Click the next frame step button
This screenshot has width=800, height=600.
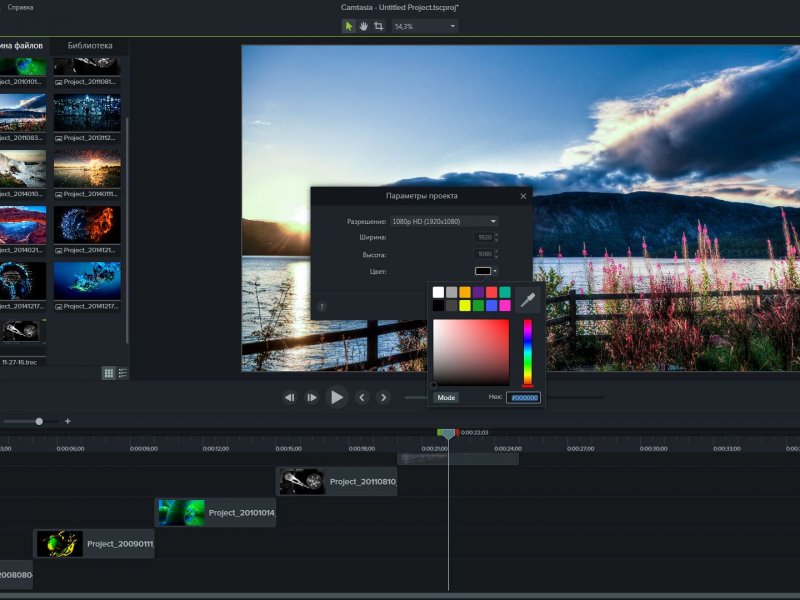311,397
